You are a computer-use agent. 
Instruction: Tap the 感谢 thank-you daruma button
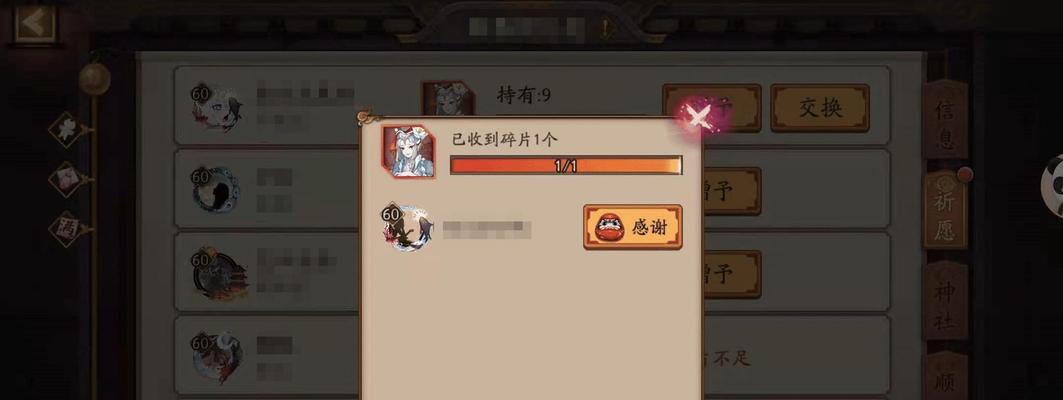(633, 227)
